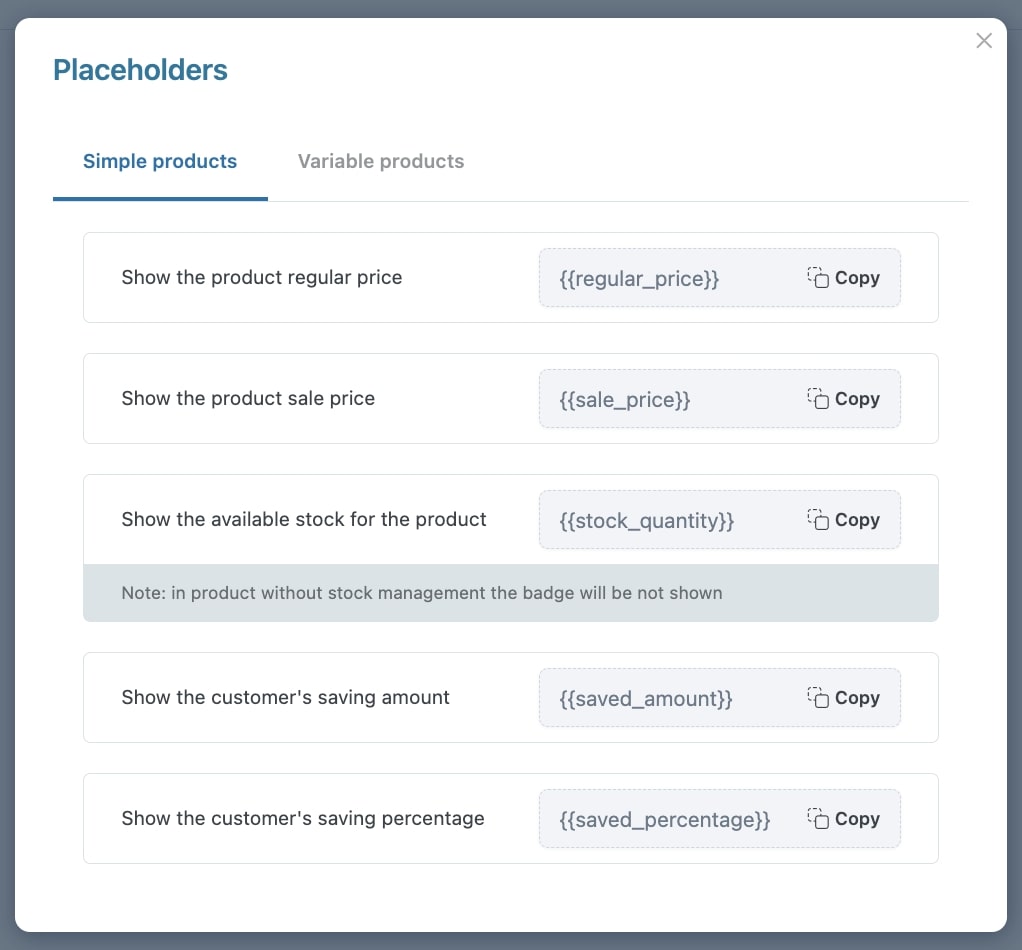
Task: Click the Placeholders dialog heading
Action: (x=140, y=70)
